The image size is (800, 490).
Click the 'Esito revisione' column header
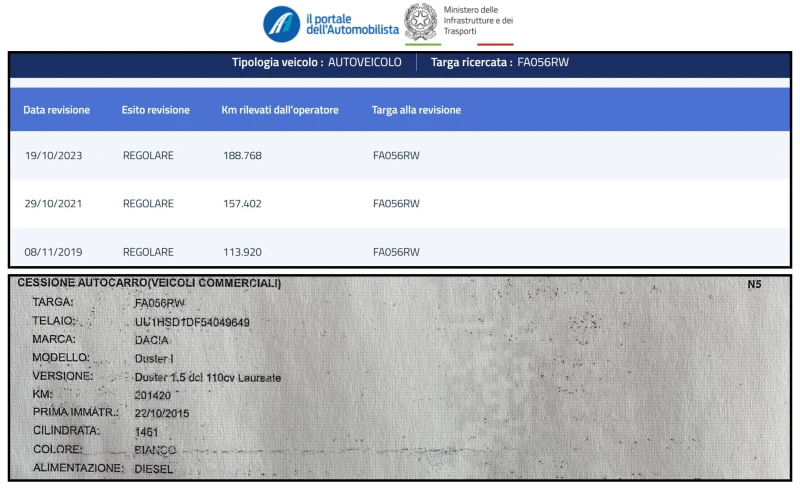tap(155, 110)
